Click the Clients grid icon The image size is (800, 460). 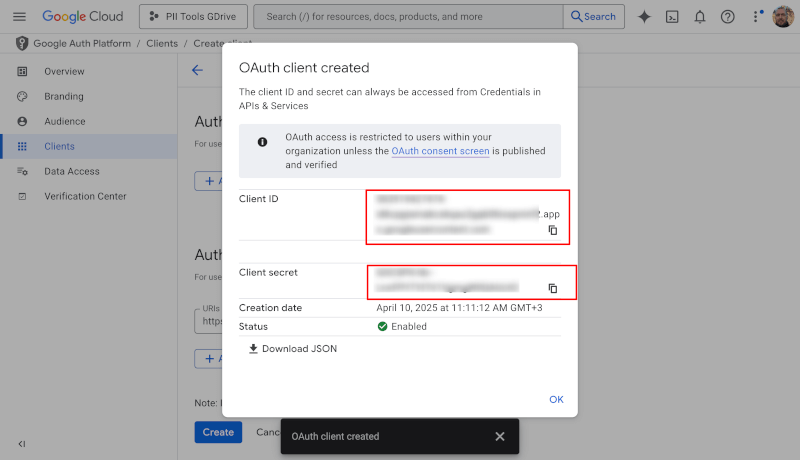[x=22, y=146]
